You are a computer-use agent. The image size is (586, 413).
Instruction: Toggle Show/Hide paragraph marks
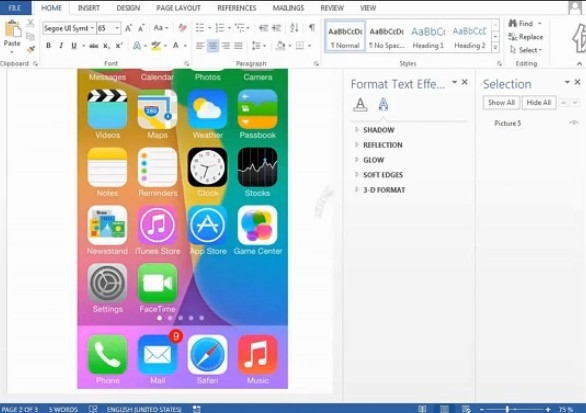(312, 28)
